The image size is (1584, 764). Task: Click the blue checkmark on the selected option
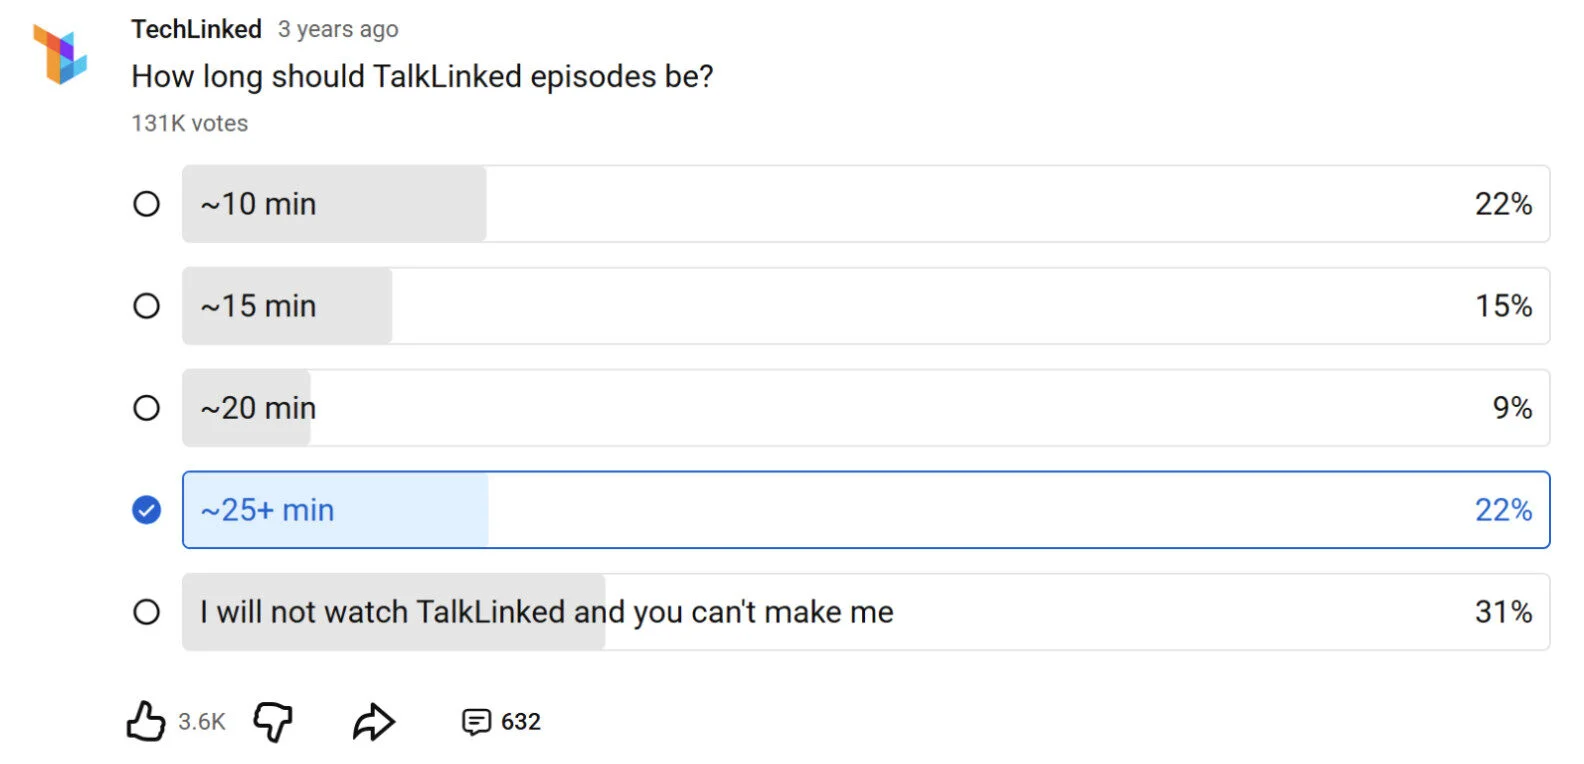click(146, 510)
